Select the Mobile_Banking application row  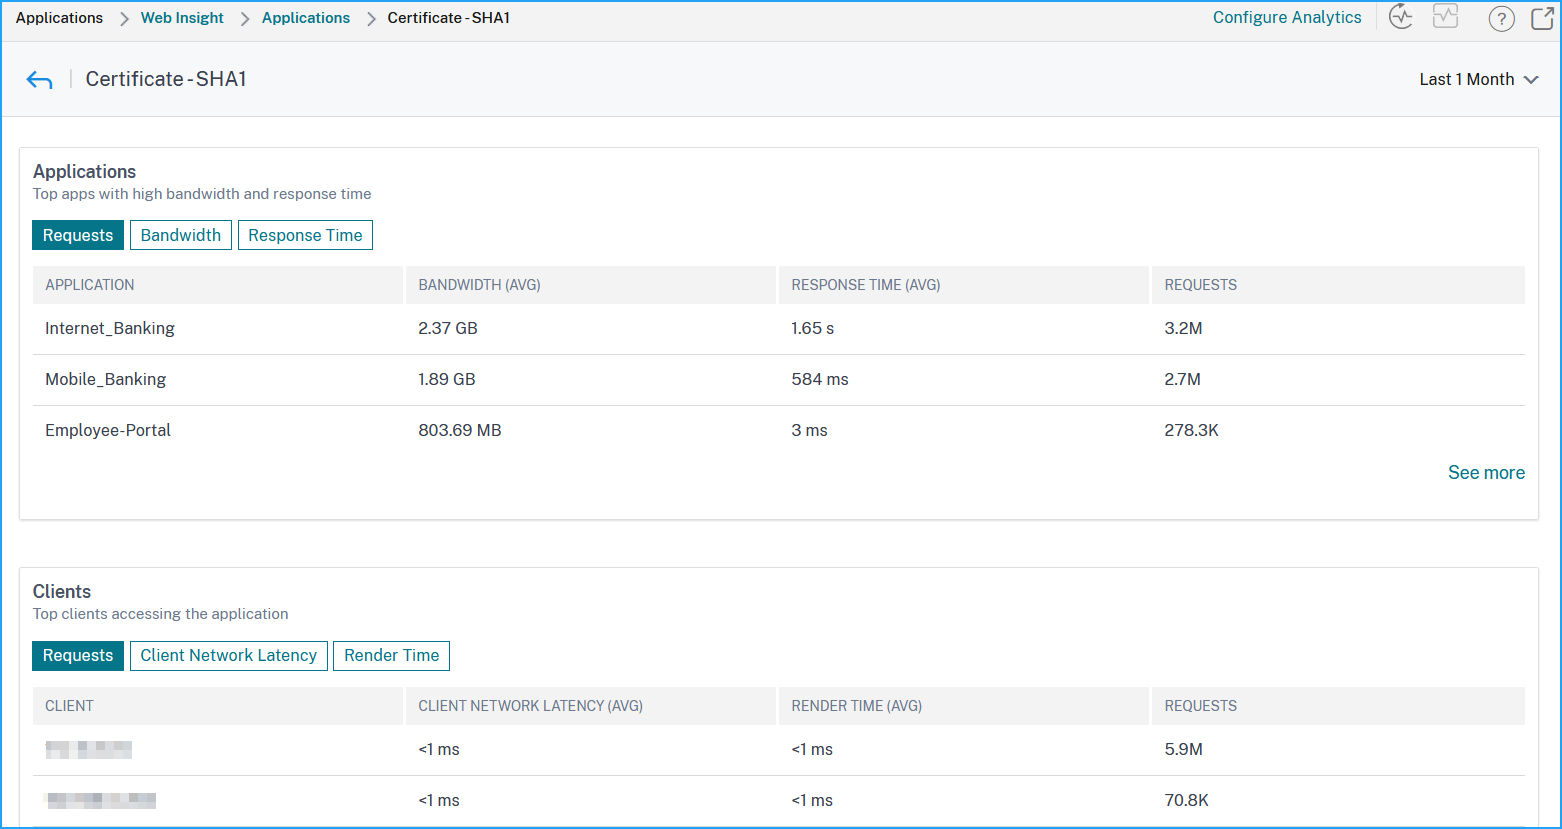click(779, 380)
